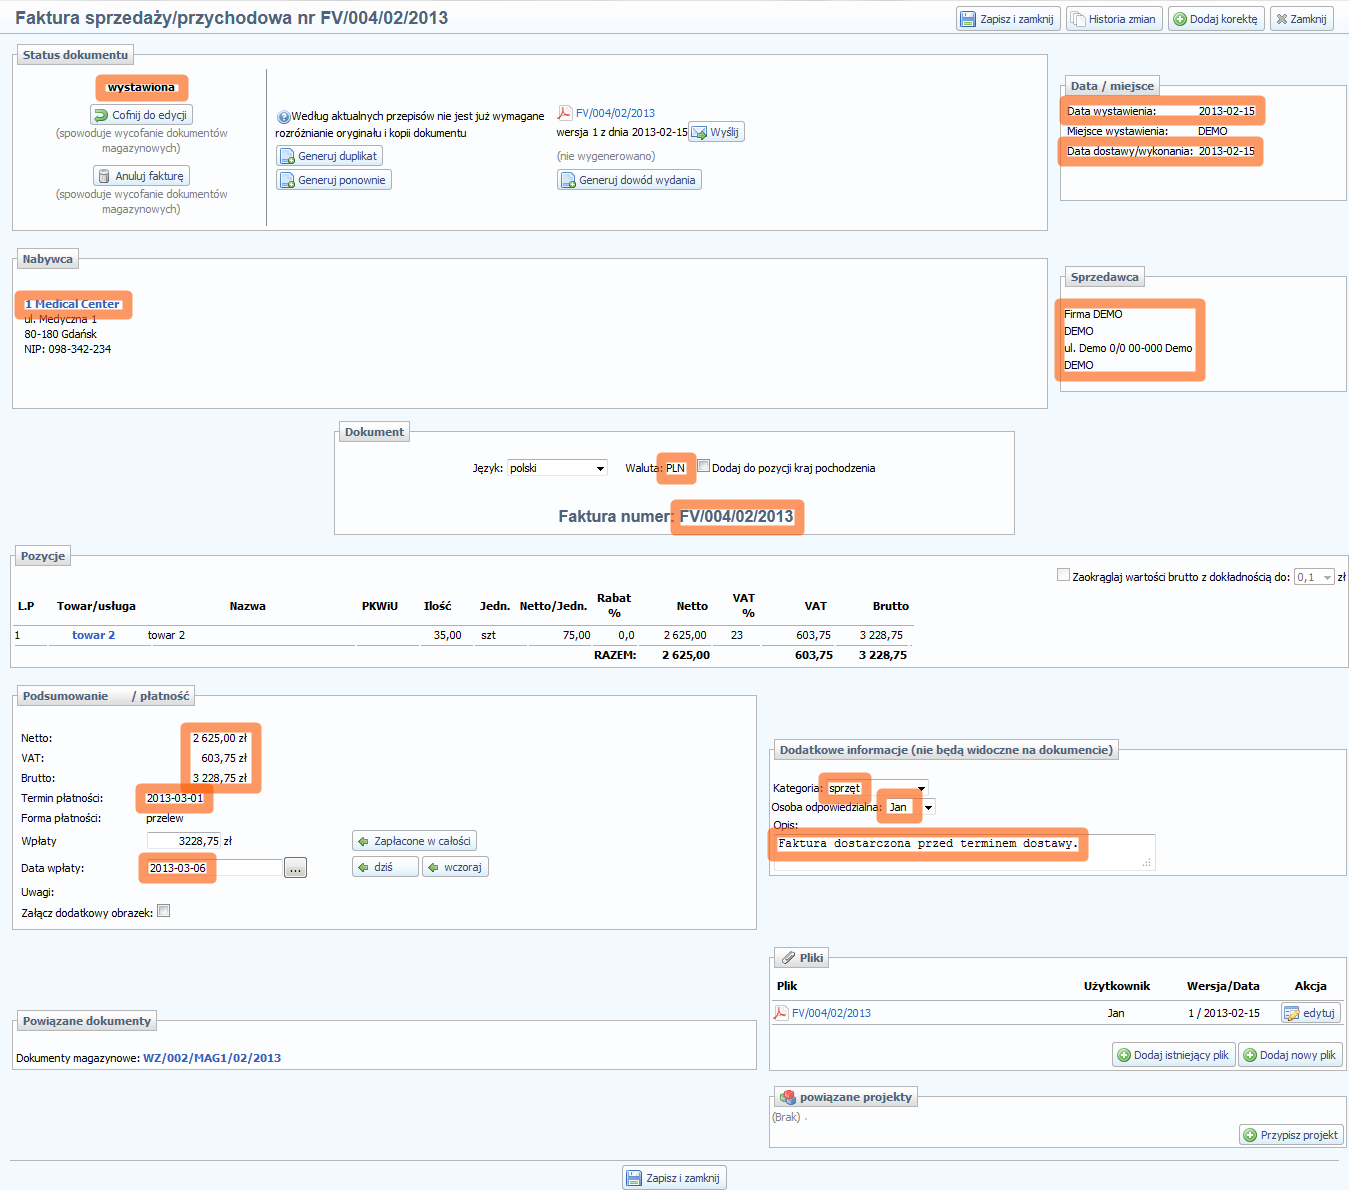The width and height of the screenshot is (1366, 1190).
Task: Open date picker next to Data wpłaty
Action: [x=295, y=868]
